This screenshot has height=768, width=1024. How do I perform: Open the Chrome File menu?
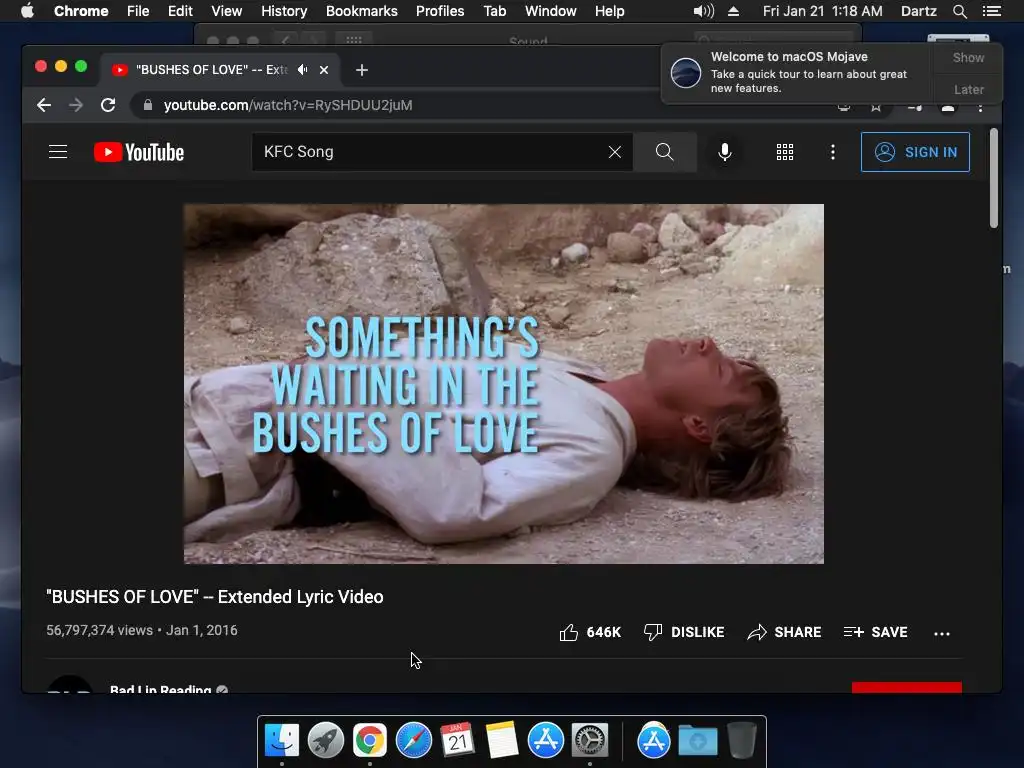pos(138,11)
